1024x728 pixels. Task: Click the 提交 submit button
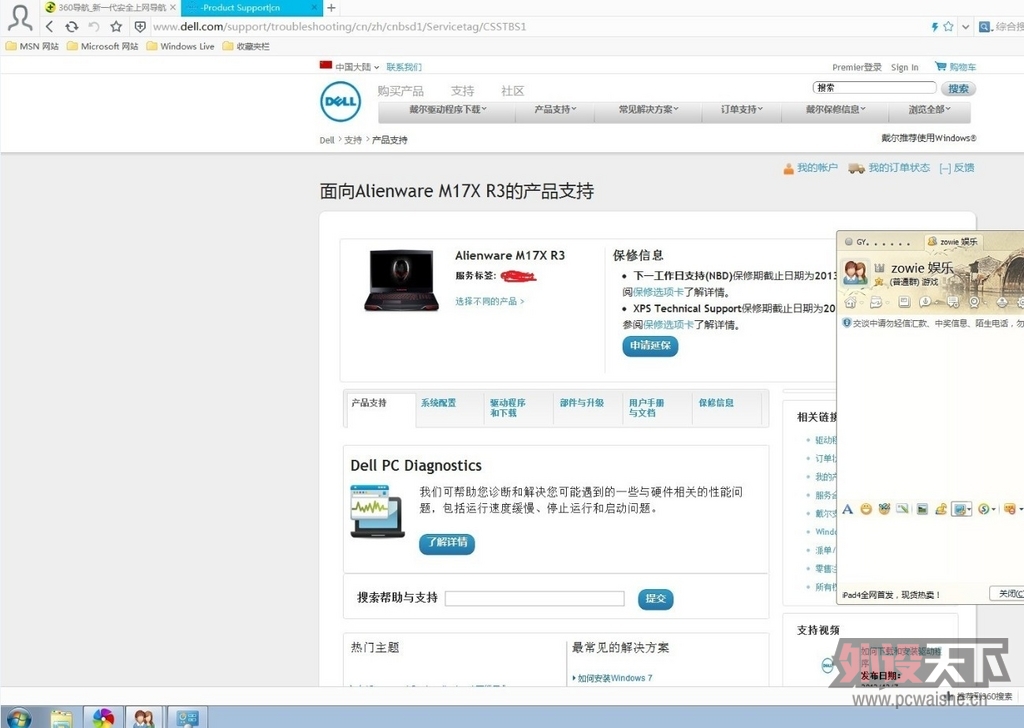tap(655, 599)
